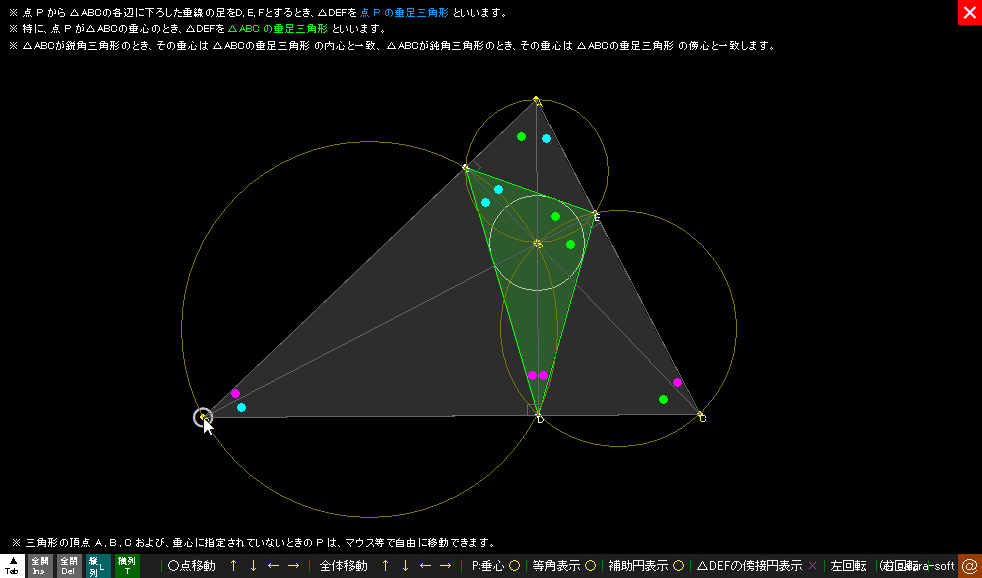Click the 縦列 L layout button
This screenshot has width=982, height=578.
pyautogui.click(x=98, y=566)
